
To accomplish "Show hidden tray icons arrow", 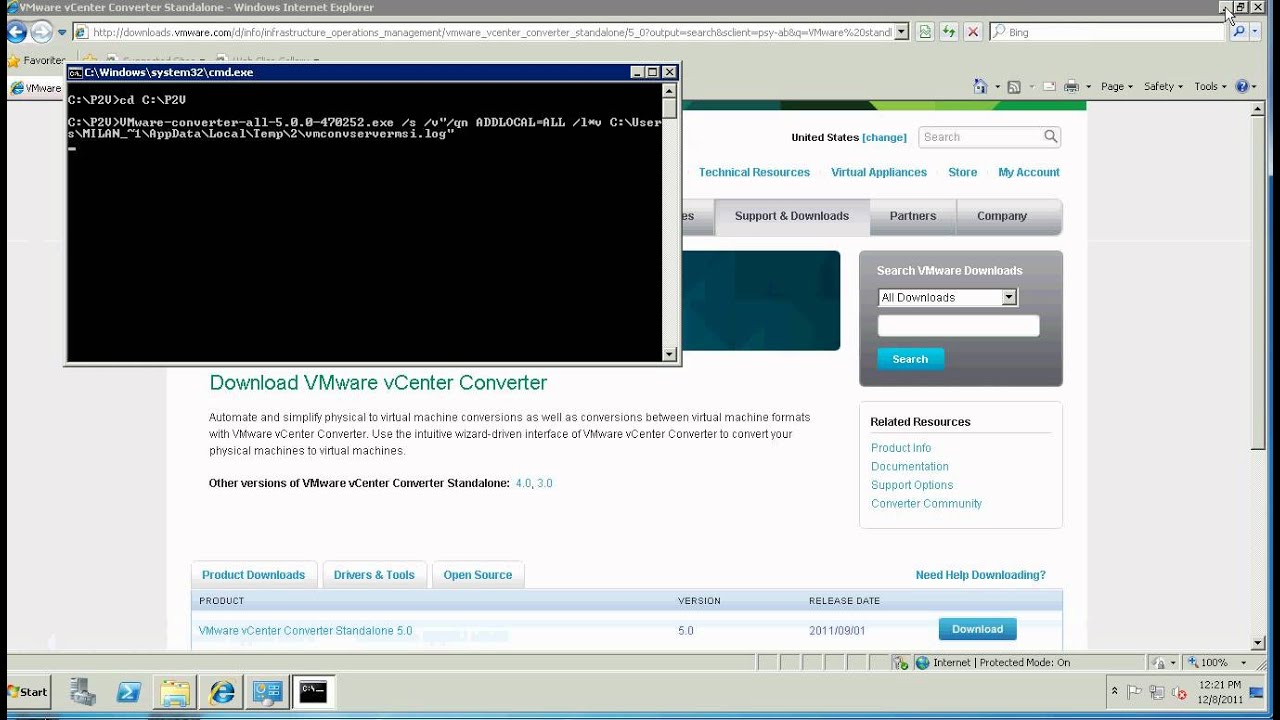I will 1114,691.
